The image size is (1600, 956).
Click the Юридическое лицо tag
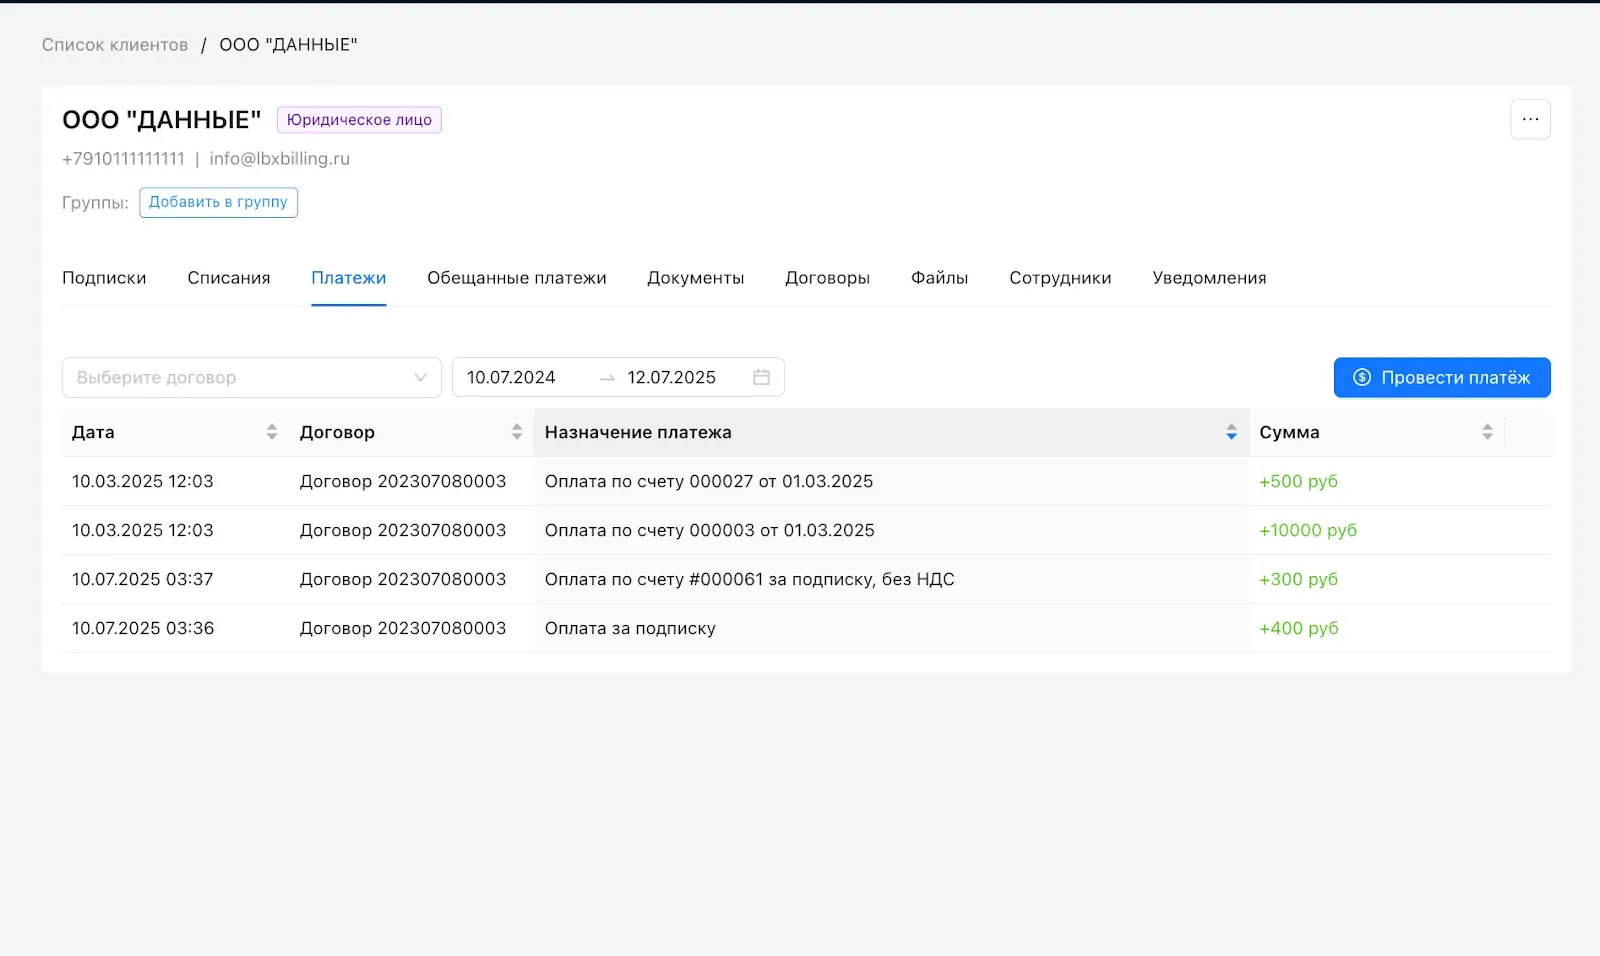tap(359, 120)
